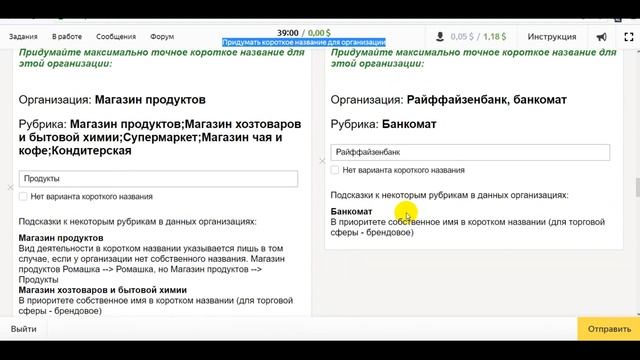Click the 1.18 $ balance amount
This screenshot has height=360, width=640.
click(x=495, y=37)
